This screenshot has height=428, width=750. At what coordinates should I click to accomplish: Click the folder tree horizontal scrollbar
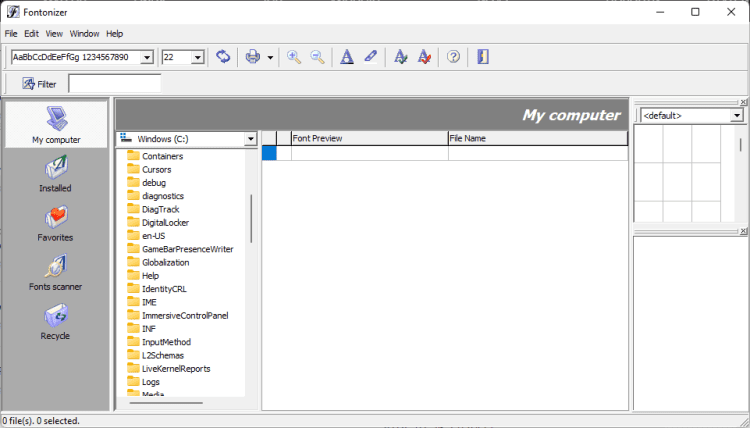[166, 403]
